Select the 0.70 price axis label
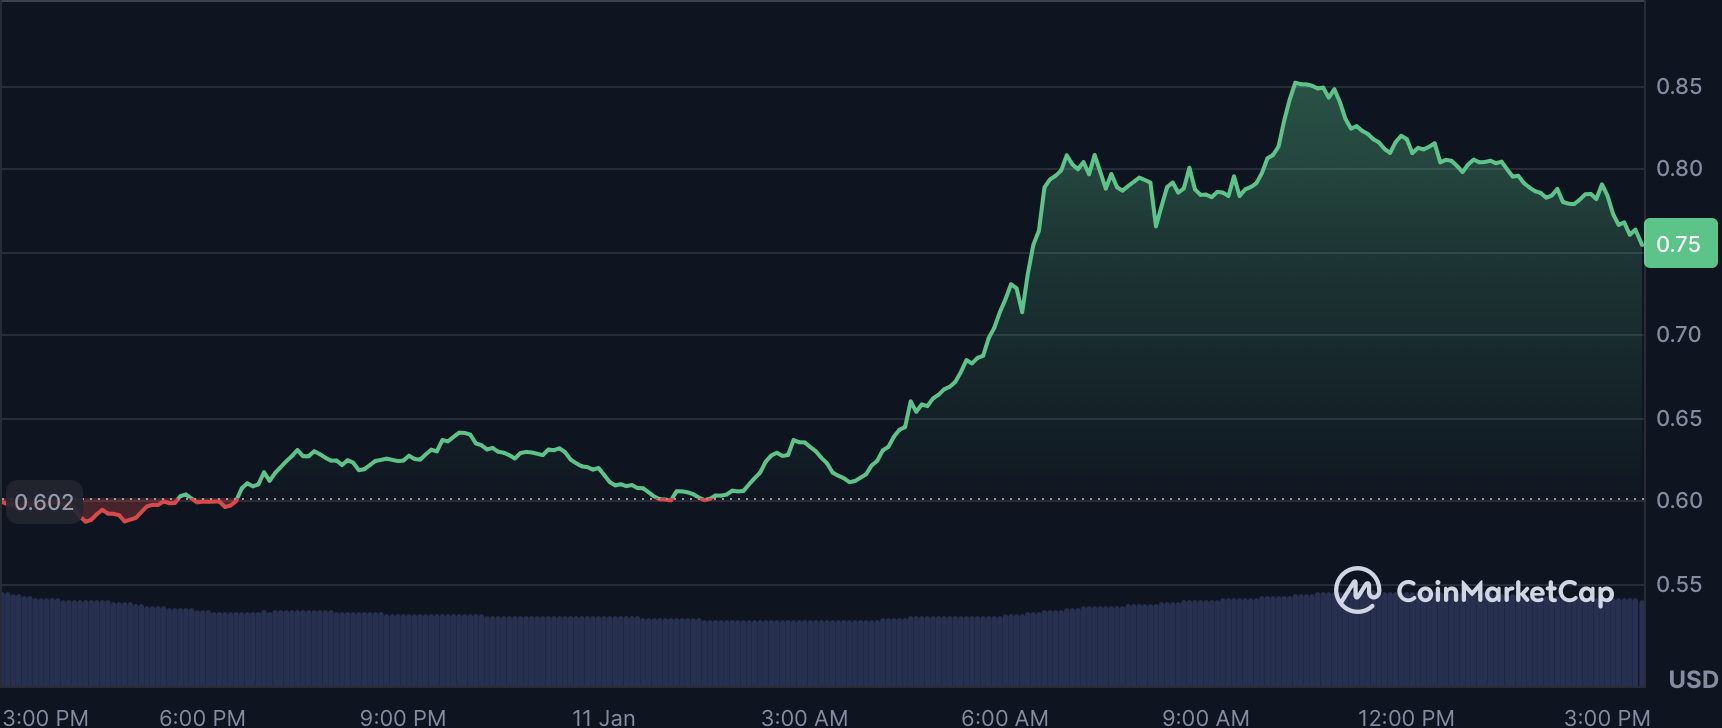Viewport: 1722px width, 728px height. (x=1679, y=335)
